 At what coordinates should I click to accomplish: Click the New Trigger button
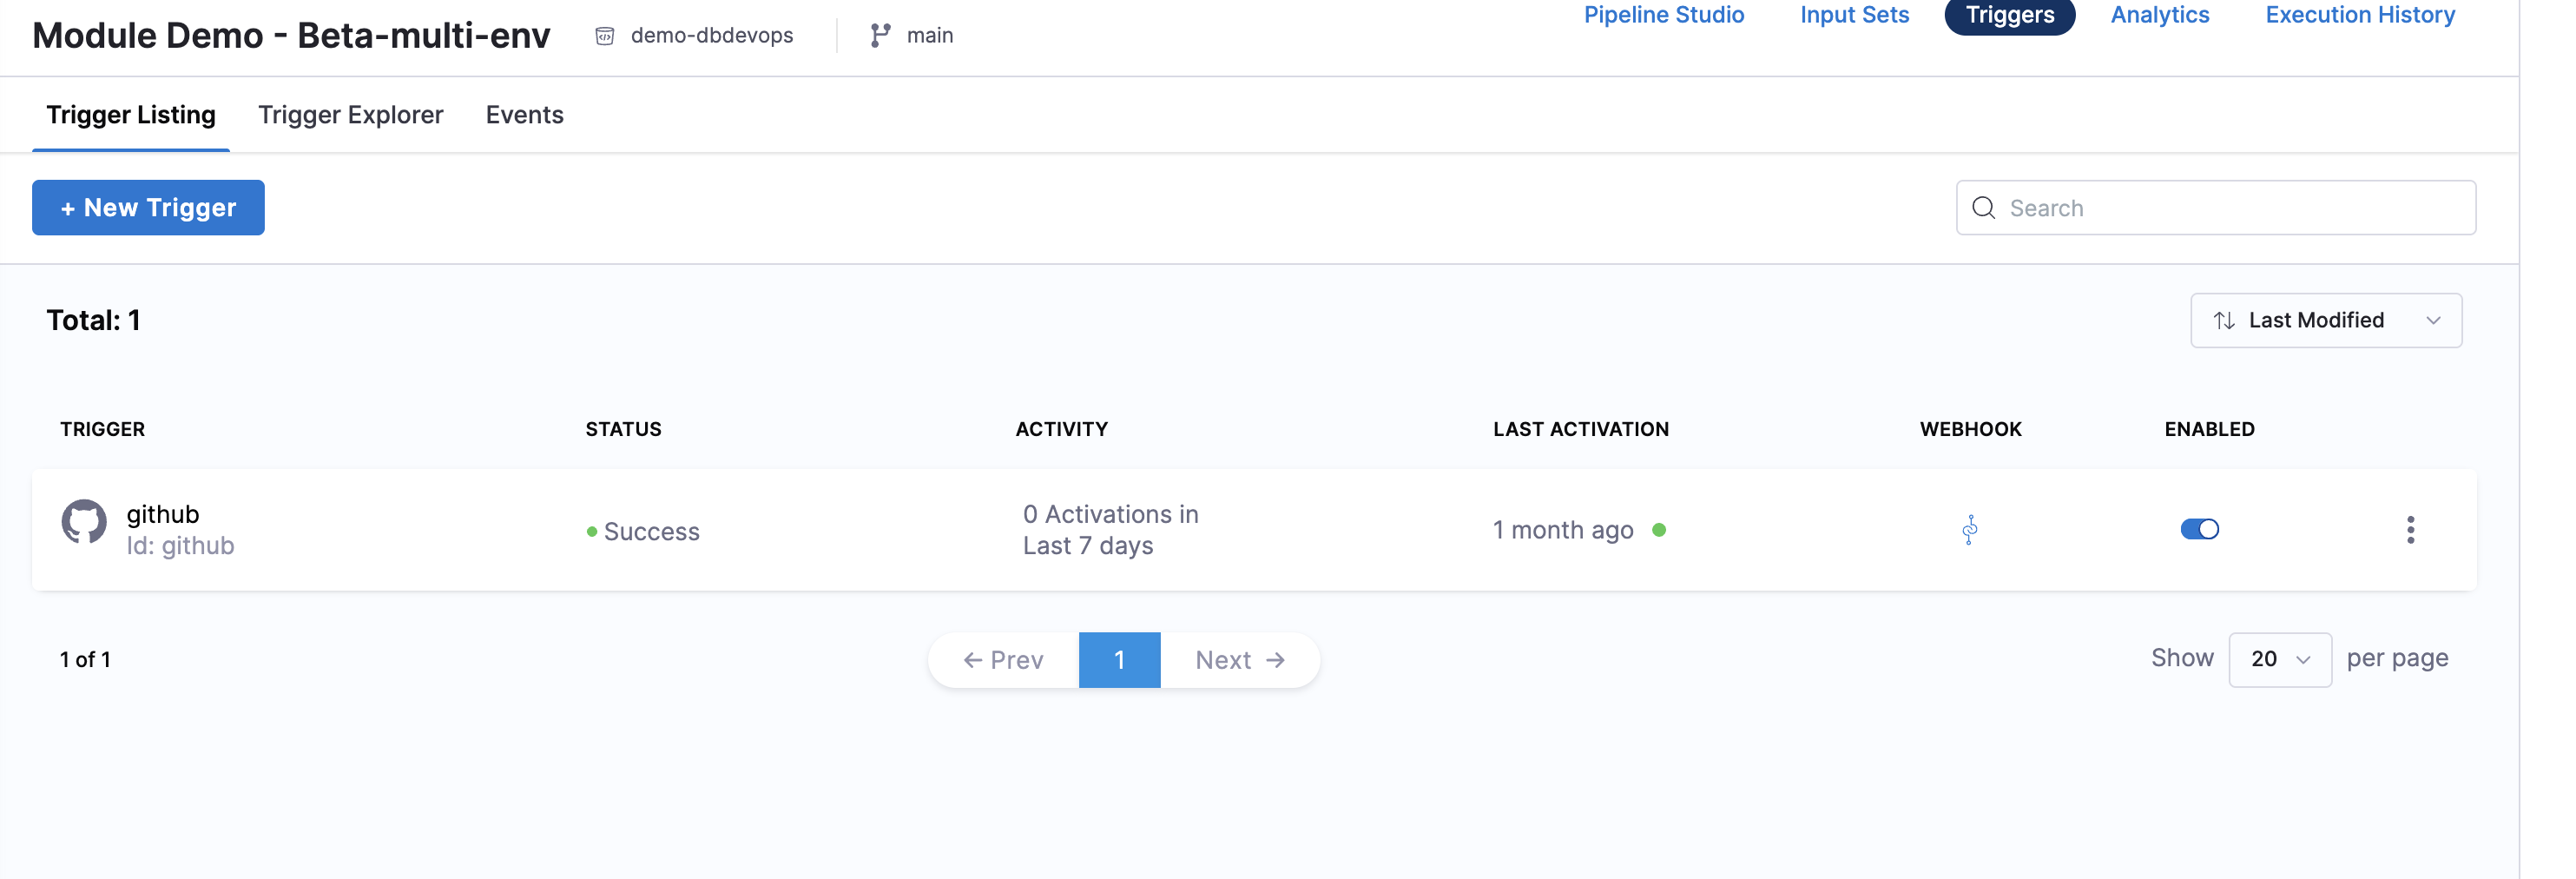pyautogui.click(x=148, y=208)
